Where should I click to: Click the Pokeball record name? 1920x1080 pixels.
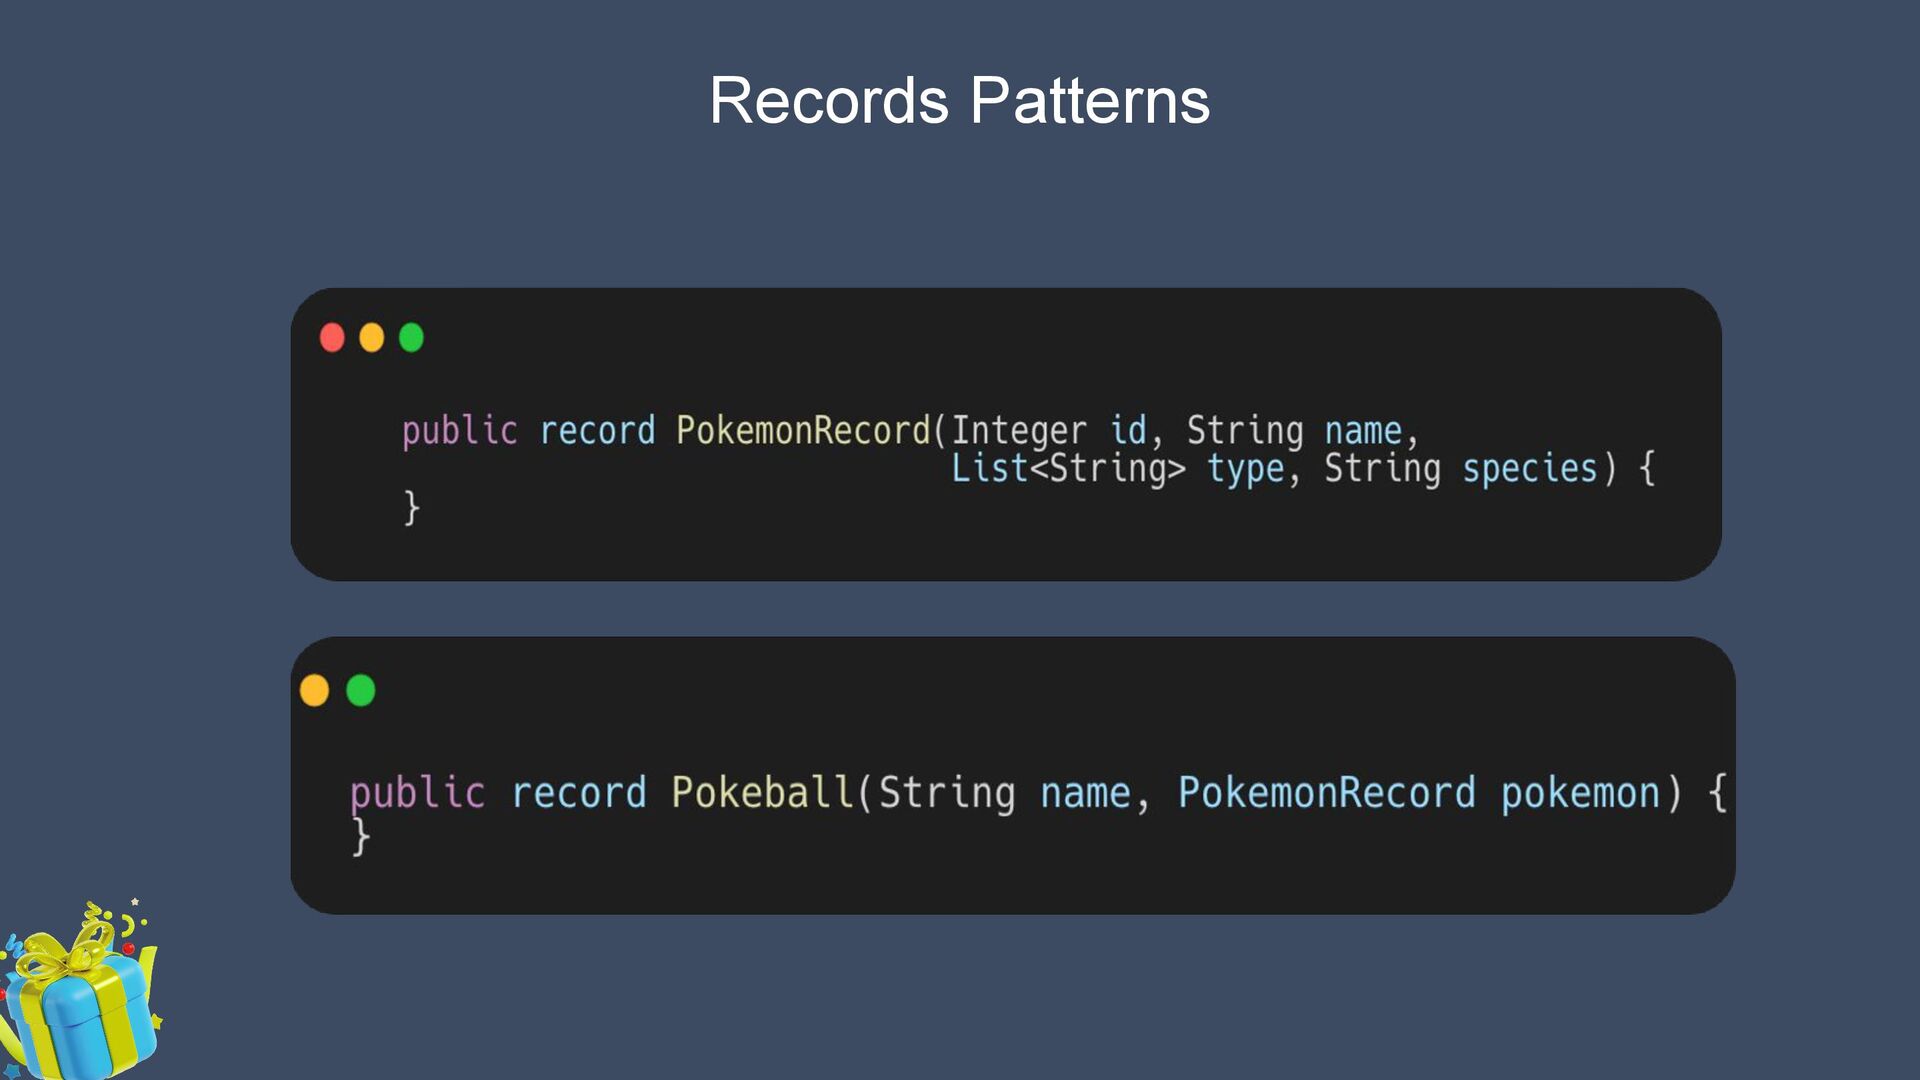[763, 792]
